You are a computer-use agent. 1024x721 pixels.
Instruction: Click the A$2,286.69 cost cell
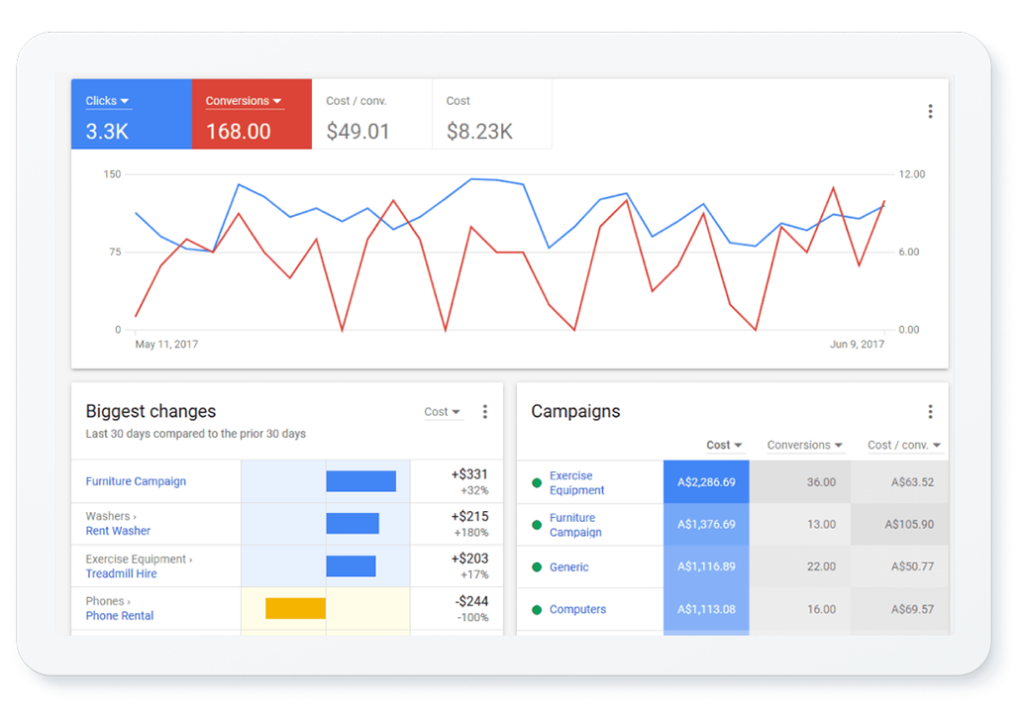pos(706,482)
